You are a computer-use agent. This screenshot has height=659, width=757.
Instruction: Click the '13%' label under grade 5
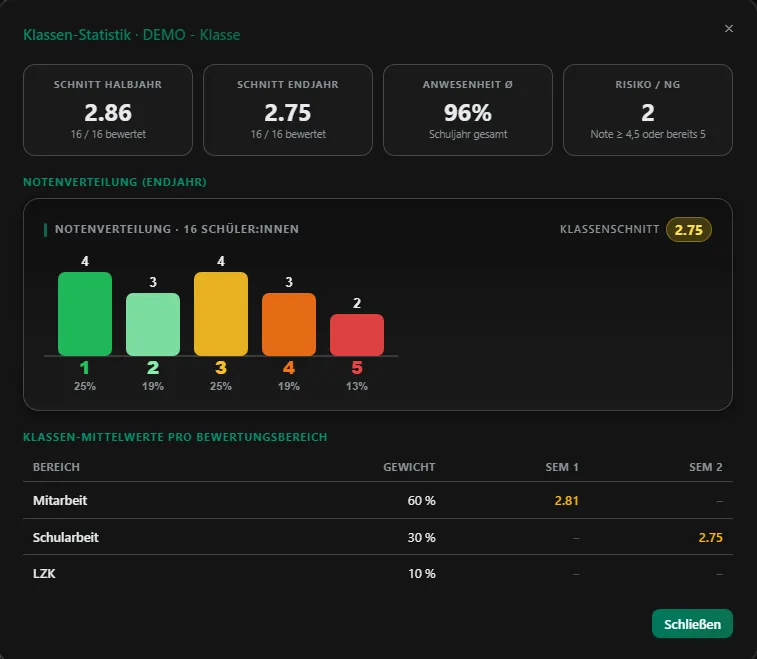pos(357,386)
